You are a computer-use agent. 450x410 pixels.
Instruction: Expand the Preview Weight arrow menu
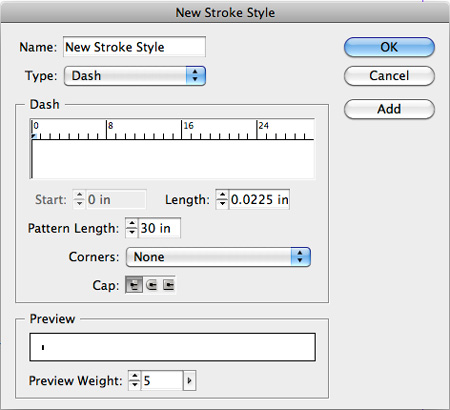[x=190, y=380]
